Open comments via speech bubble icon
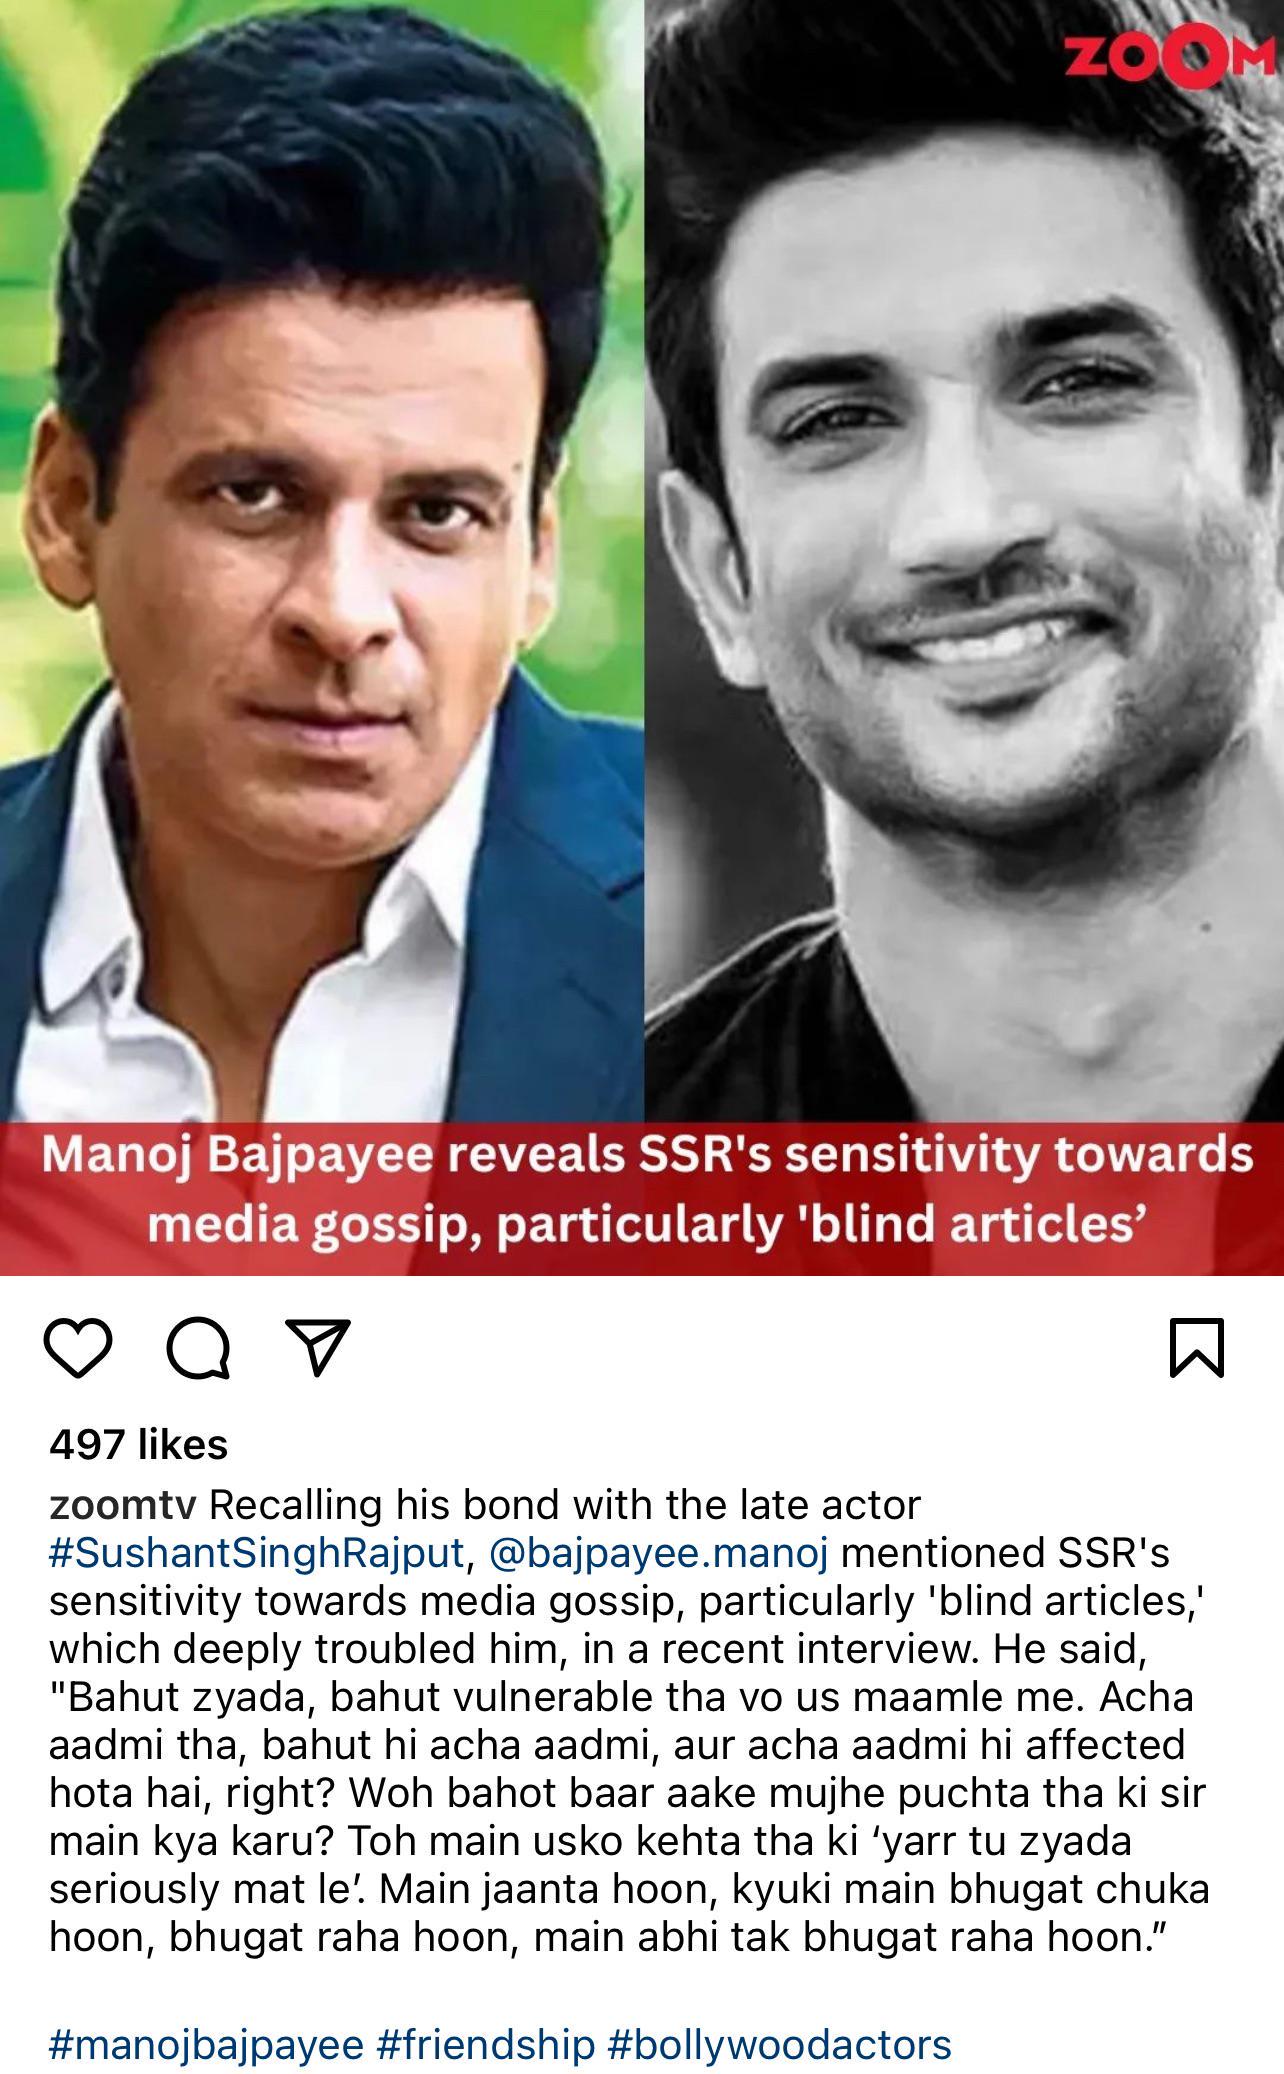 (x=198, y=1348)
